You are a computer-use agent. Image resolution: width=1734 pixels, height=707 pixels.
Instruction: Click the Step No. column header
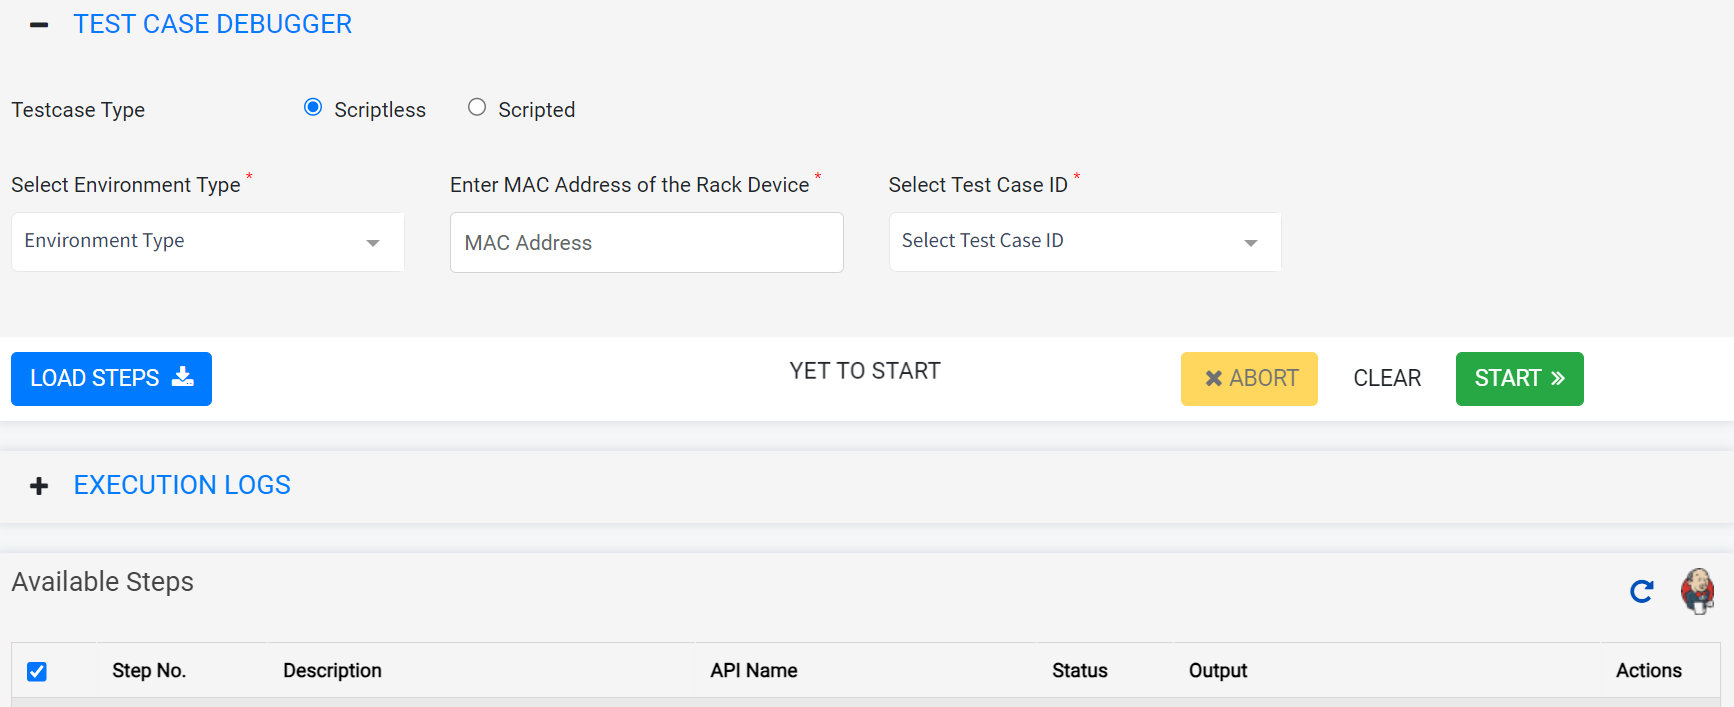(x=149, y=671)
